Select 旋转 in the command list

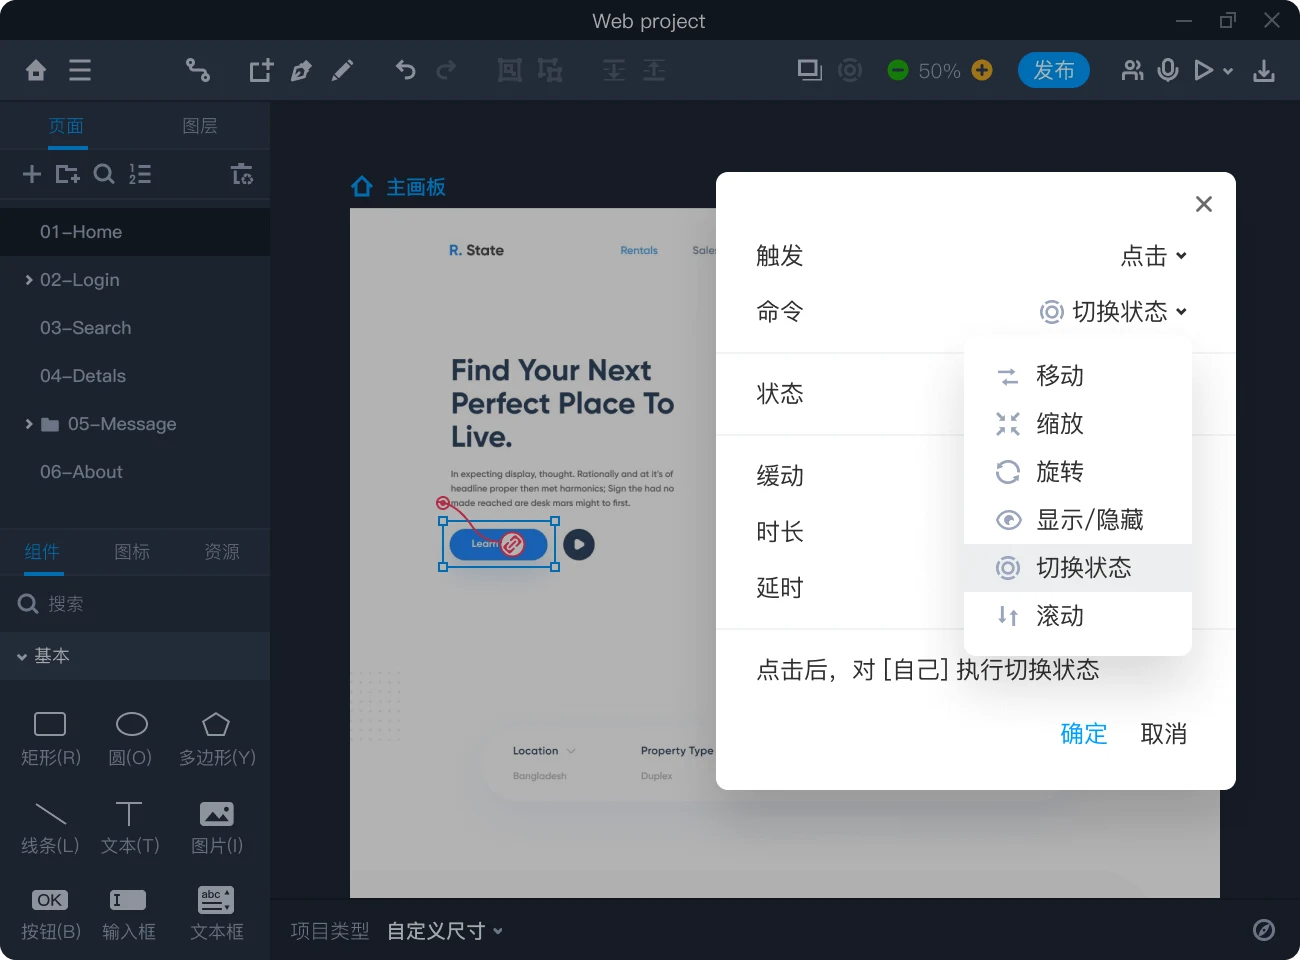(1059, 472)
